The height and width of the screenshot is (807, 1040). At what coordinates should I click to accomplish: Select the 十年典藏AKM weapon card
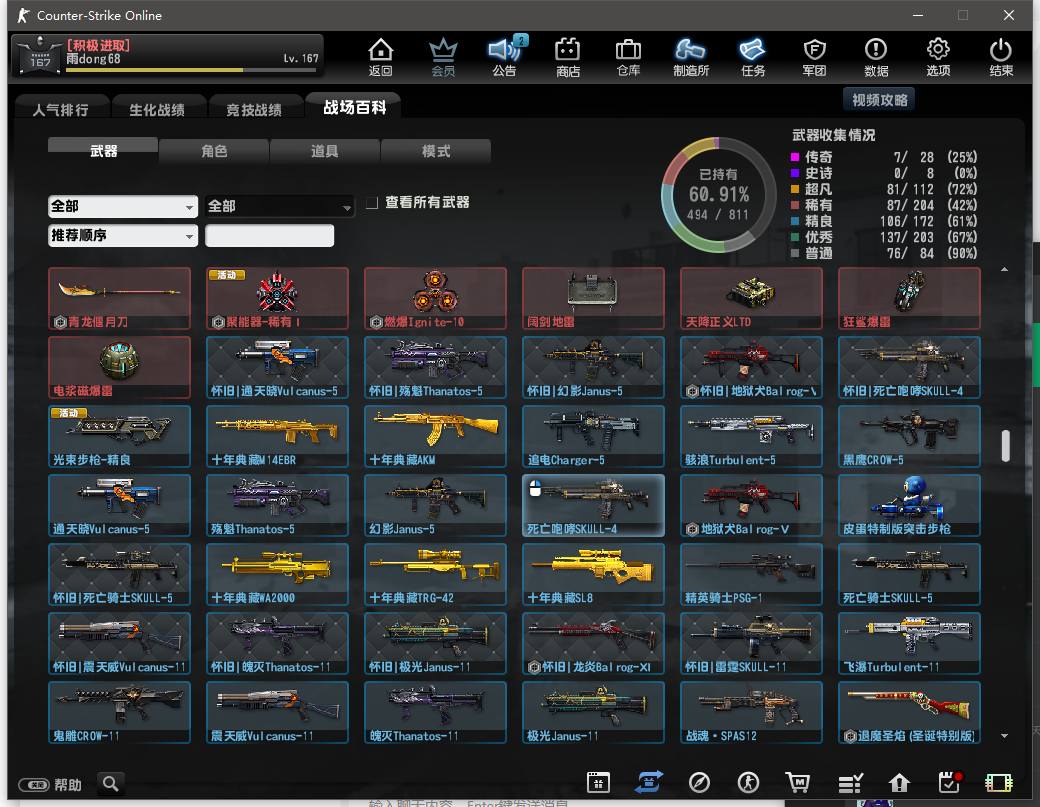(435, 436)
